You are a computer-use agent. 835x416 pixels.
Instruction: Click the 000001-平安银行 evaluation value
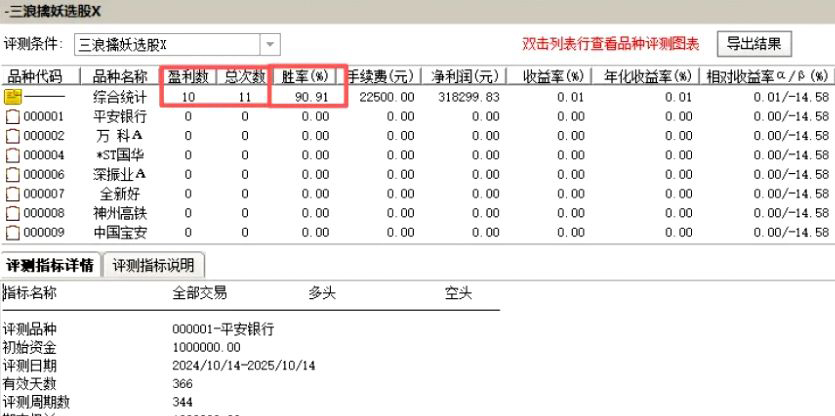(x=224, y=330)
